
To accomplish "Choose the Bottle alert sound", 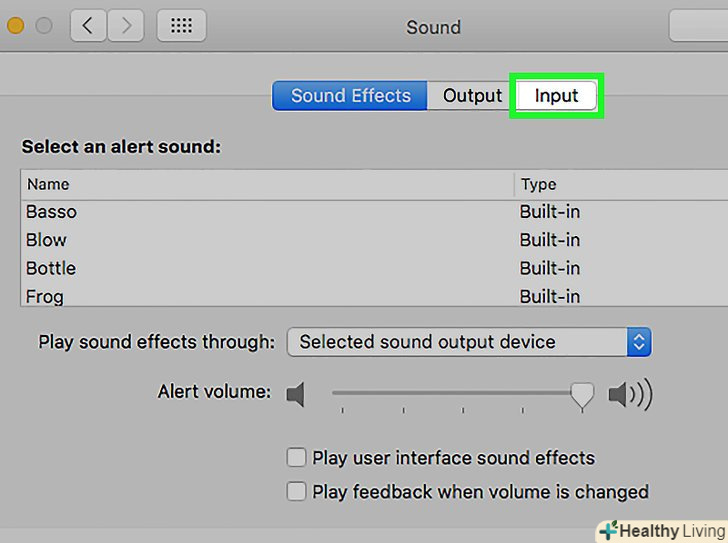I will pyautogui.click(x=51, y=268).
